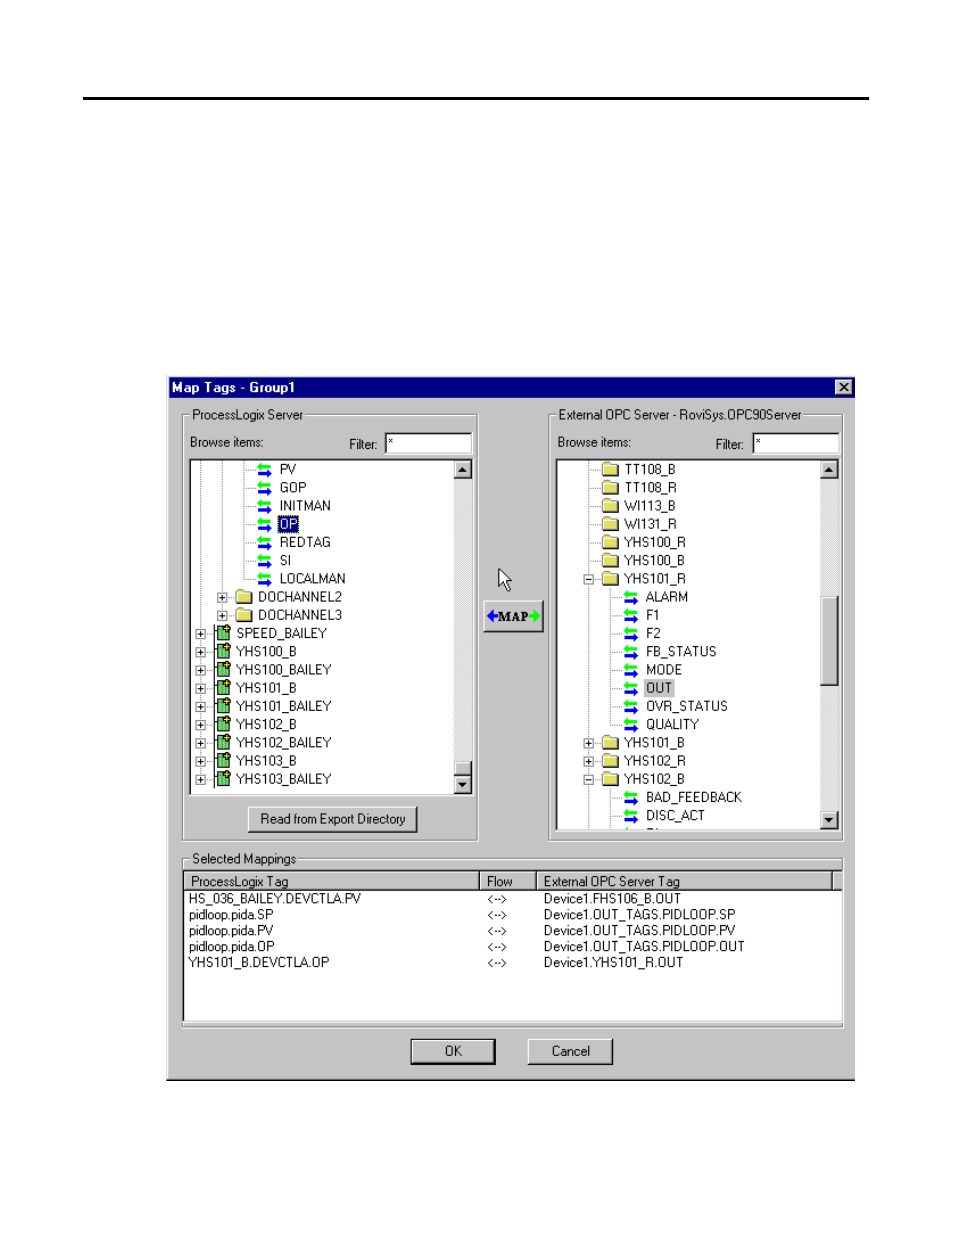Click Read from Export Directory button
Viewport: 954px width, 1235px height.
click(x=332, y=819)
